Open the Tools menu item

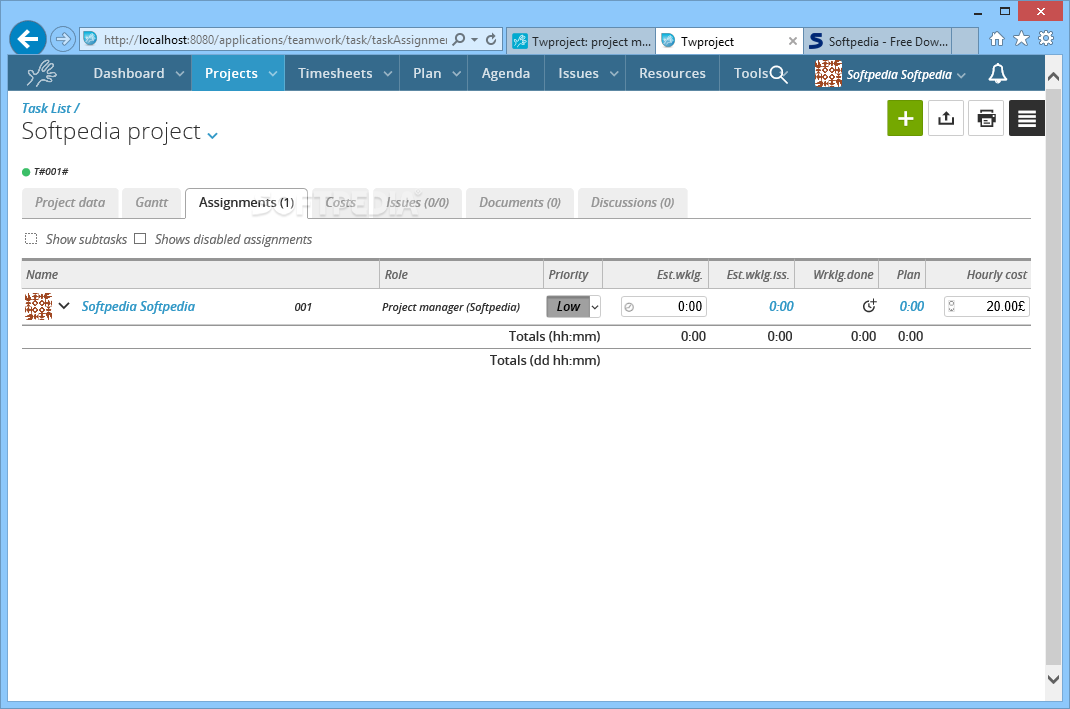[751, 73]
